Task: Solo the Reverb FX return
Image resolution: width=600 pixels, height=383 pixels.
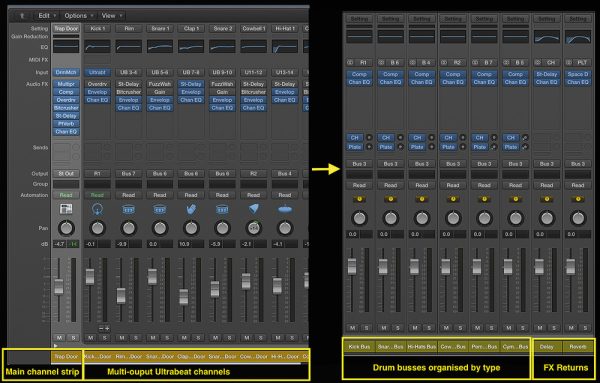Action: (x=585, y=328)
